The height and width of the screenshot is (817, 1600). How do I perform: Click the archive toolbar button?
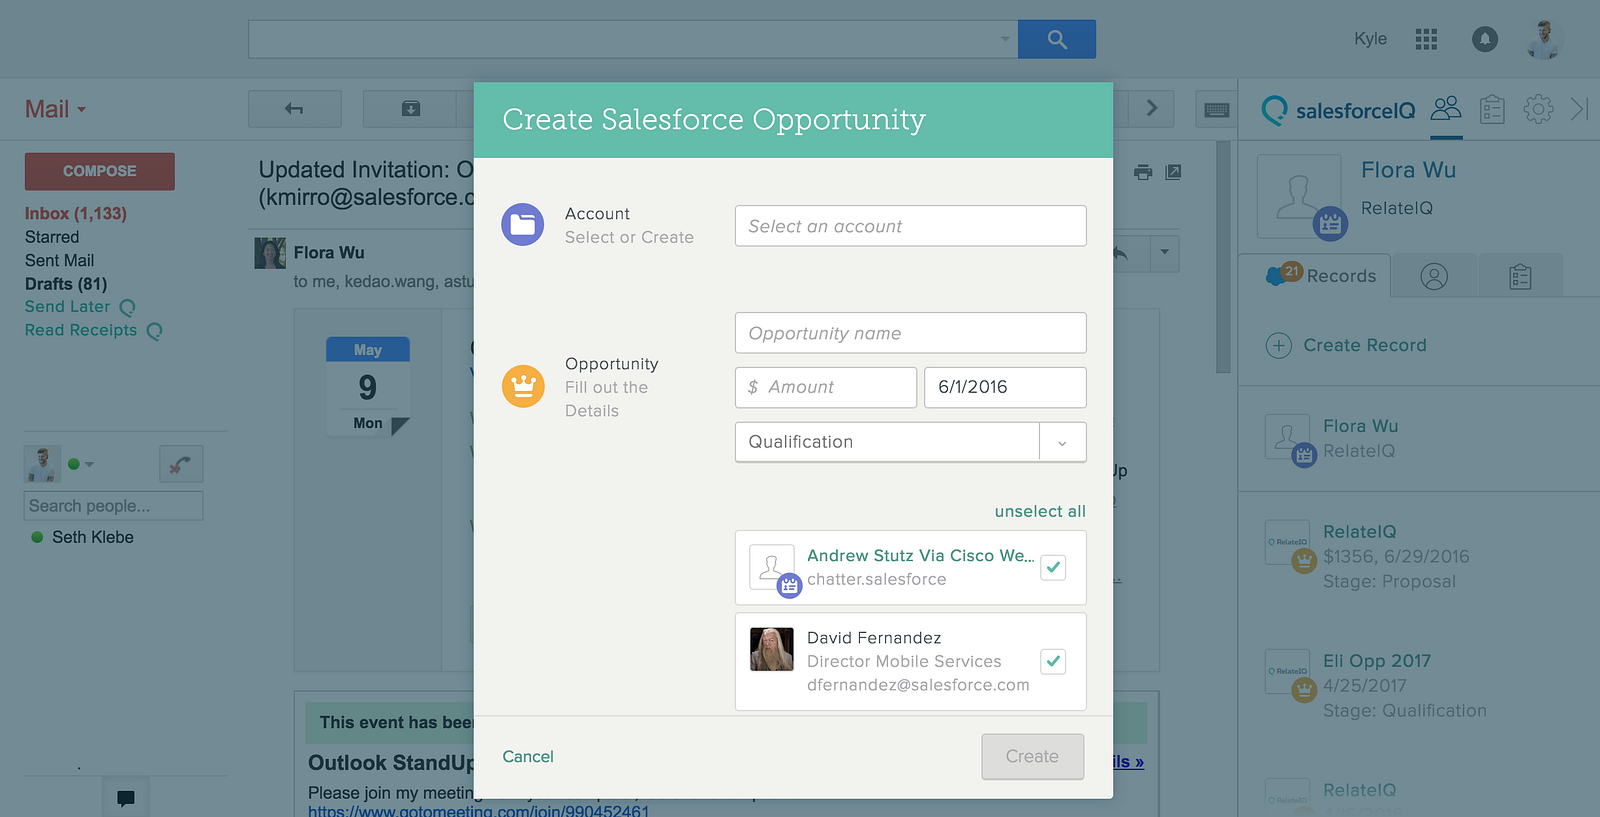(411, 109)
